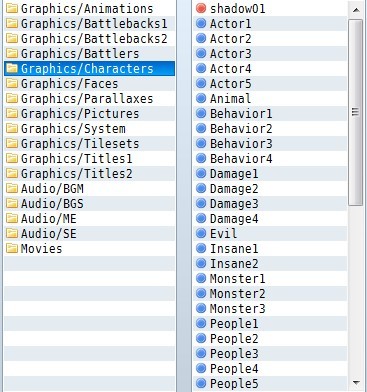367x392 pixels.
Task: Choose the shadow01 resource
Action: pyautogui.click(x=270, y=8)
